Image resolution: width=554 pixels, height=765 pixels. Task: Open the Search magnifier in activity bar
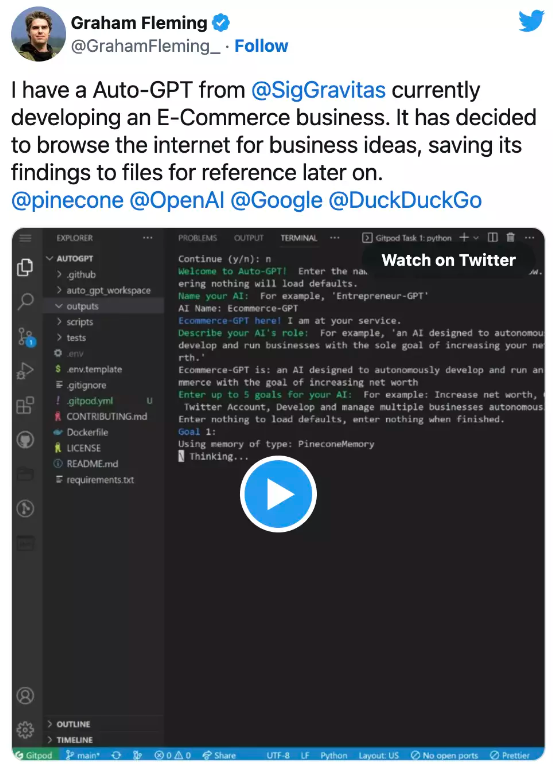[x=25, y=302]
